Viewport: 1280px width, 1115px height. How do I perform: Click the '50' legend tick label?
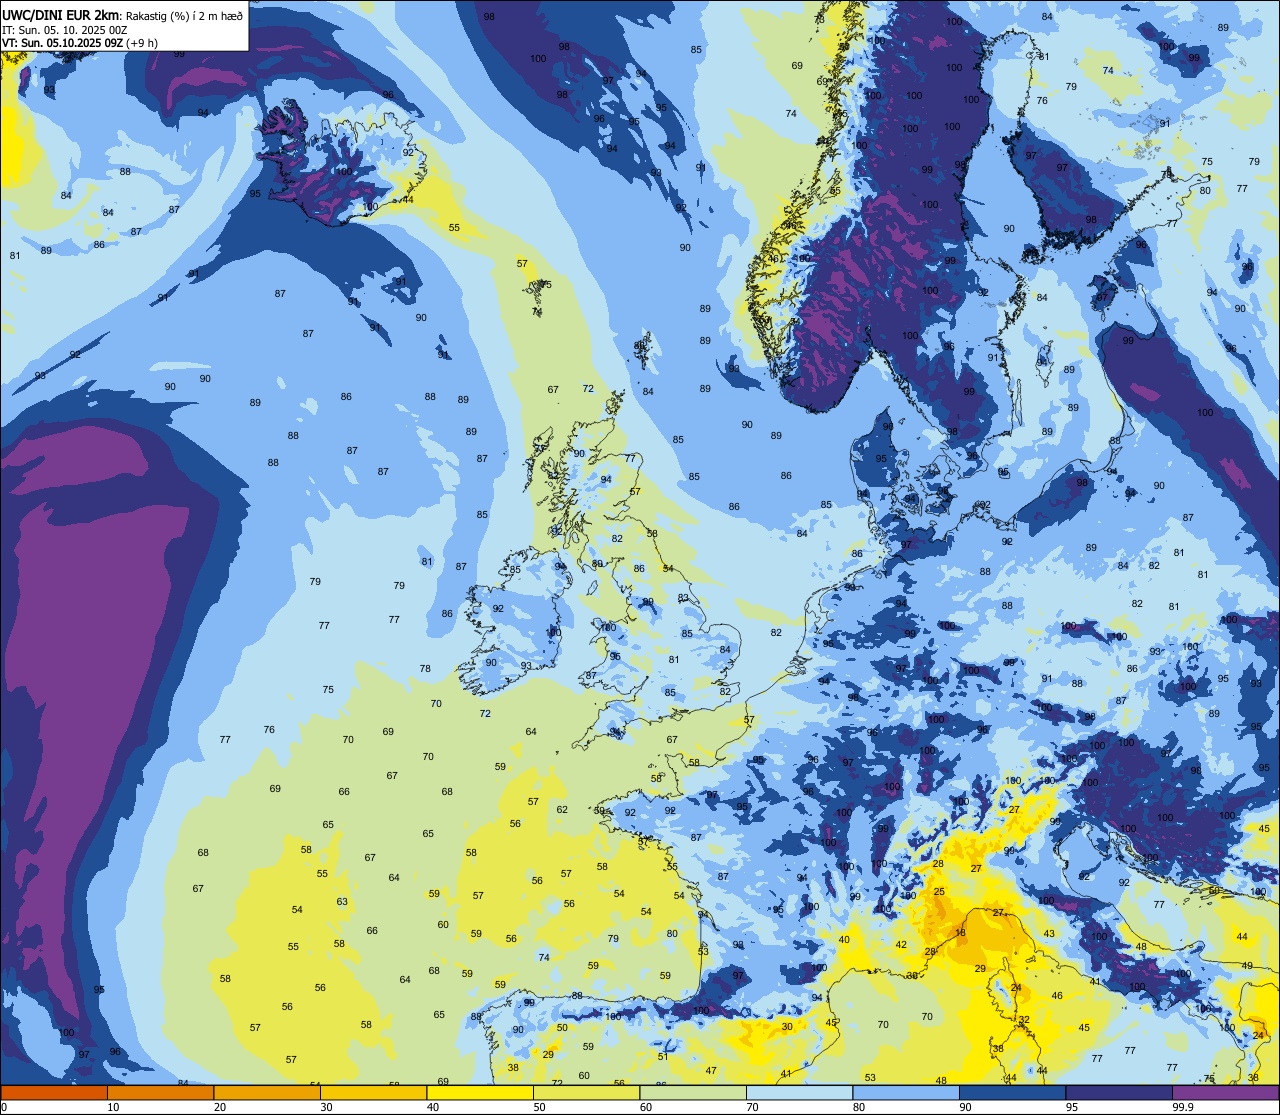click(x=539, y=1107)
